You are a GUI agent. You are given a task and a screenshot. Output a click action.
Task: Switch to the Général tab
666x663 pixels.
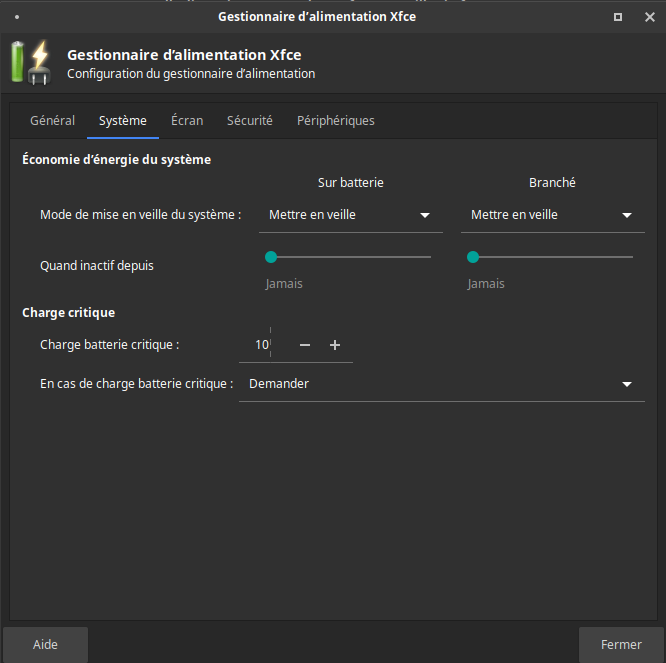coord(53,121)
